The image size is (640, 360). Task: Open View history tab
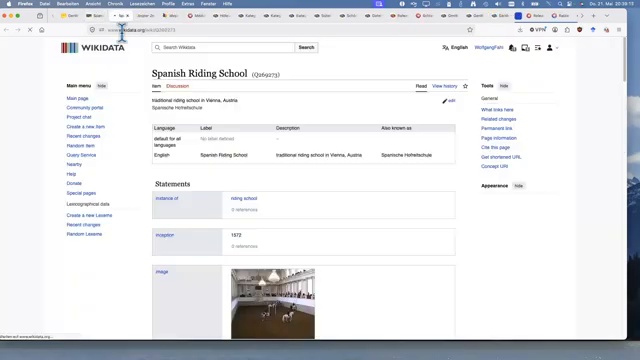click(x=444, y=86)
